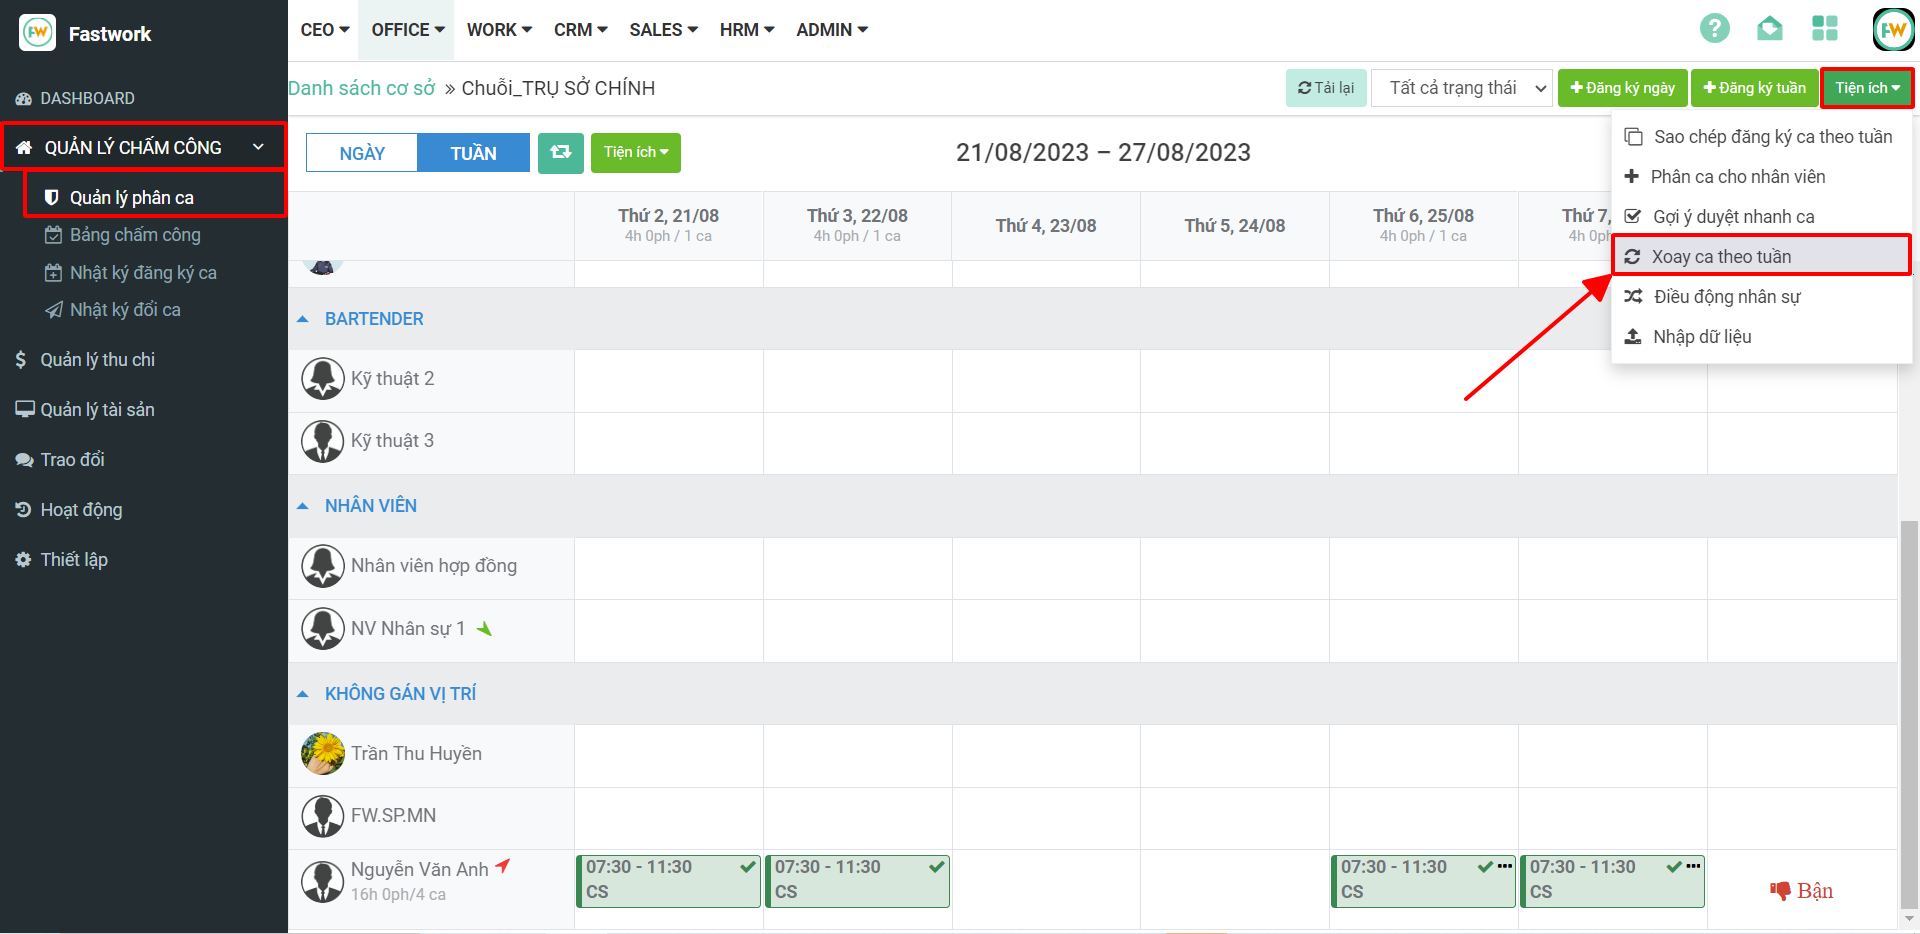
Task: Click the Fastwork logo icon
Action: click(38, 32)
